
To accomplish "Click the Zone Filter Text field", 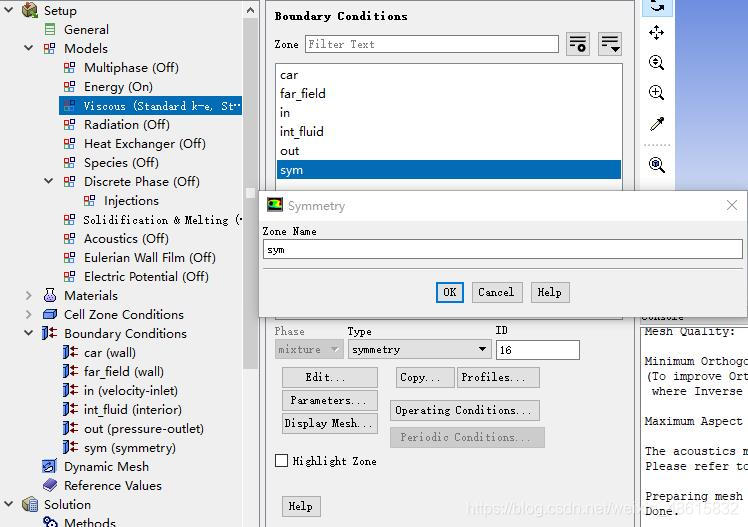I will click(431, 44).
